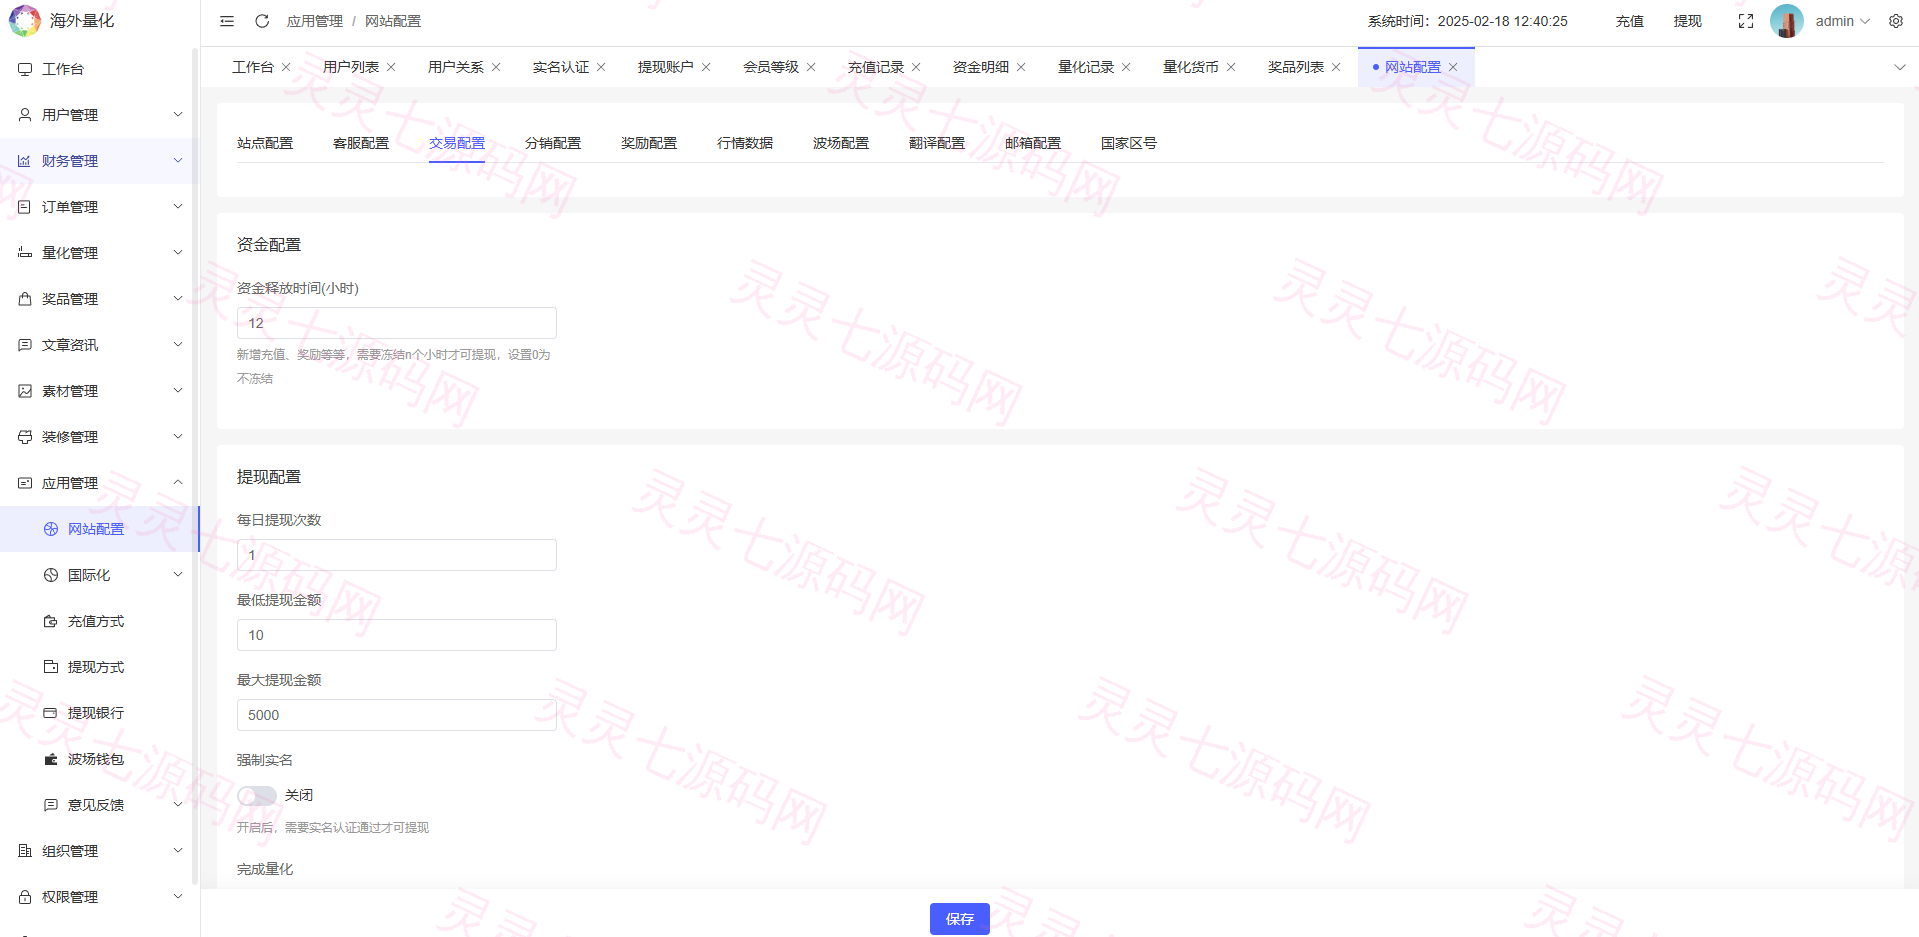Screen dimensions: 1919x937
Task: Expand the 用户管理 chevron
Action: point(178,115)
